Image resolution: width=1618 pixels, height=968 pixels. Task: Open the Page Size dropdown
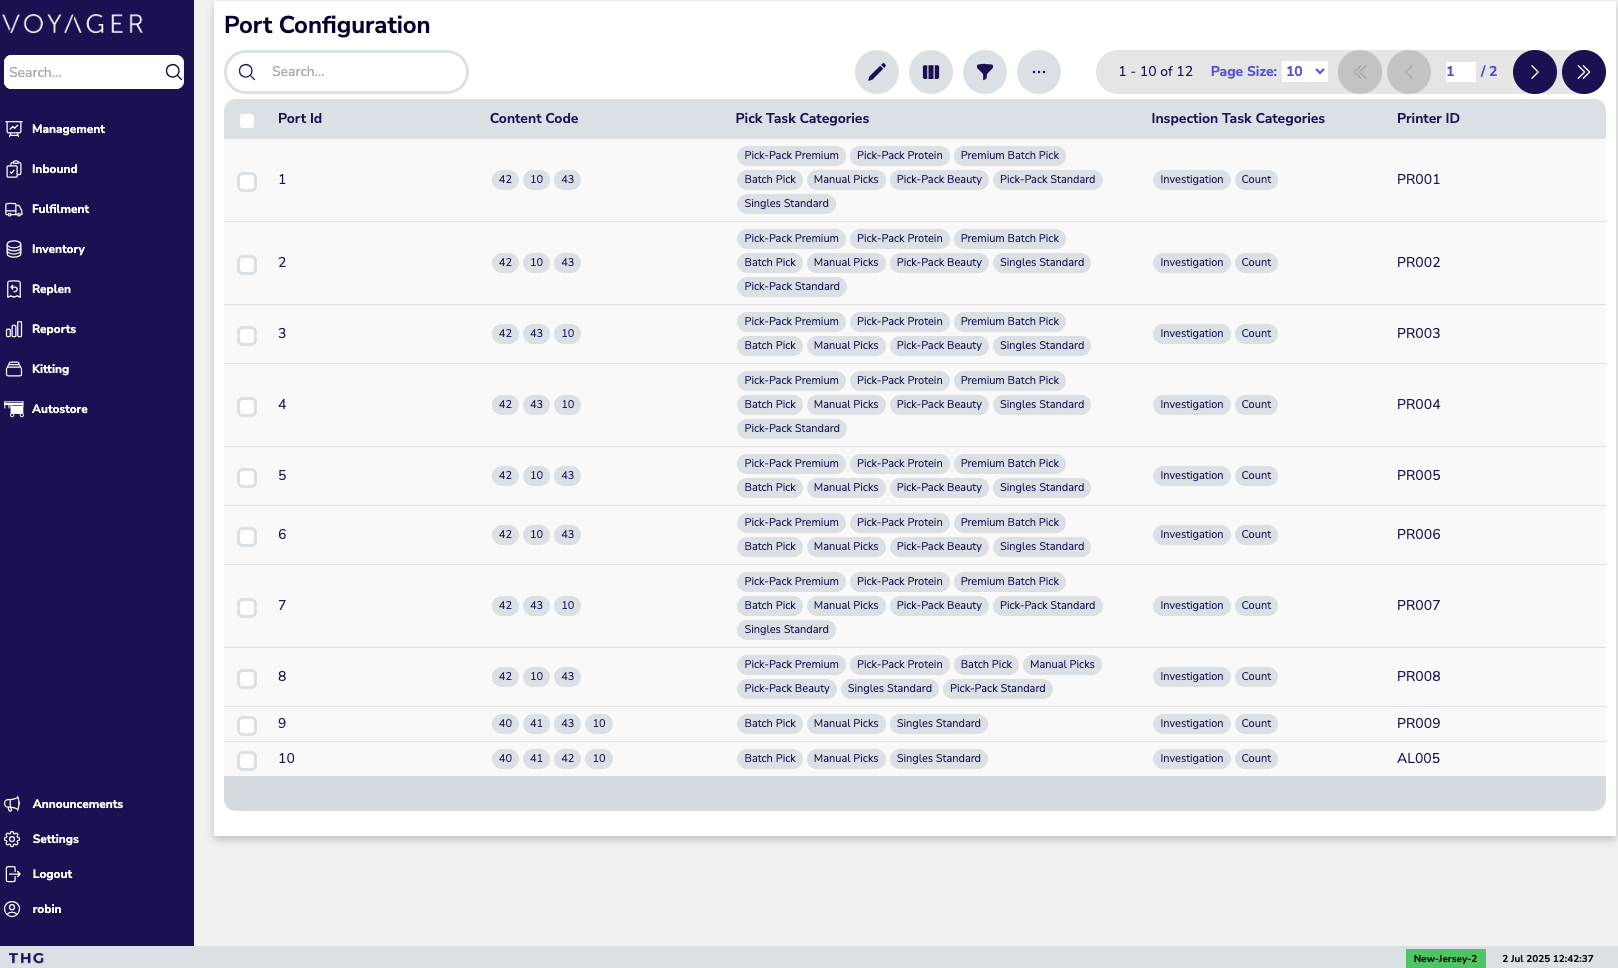coord(1304,71)
